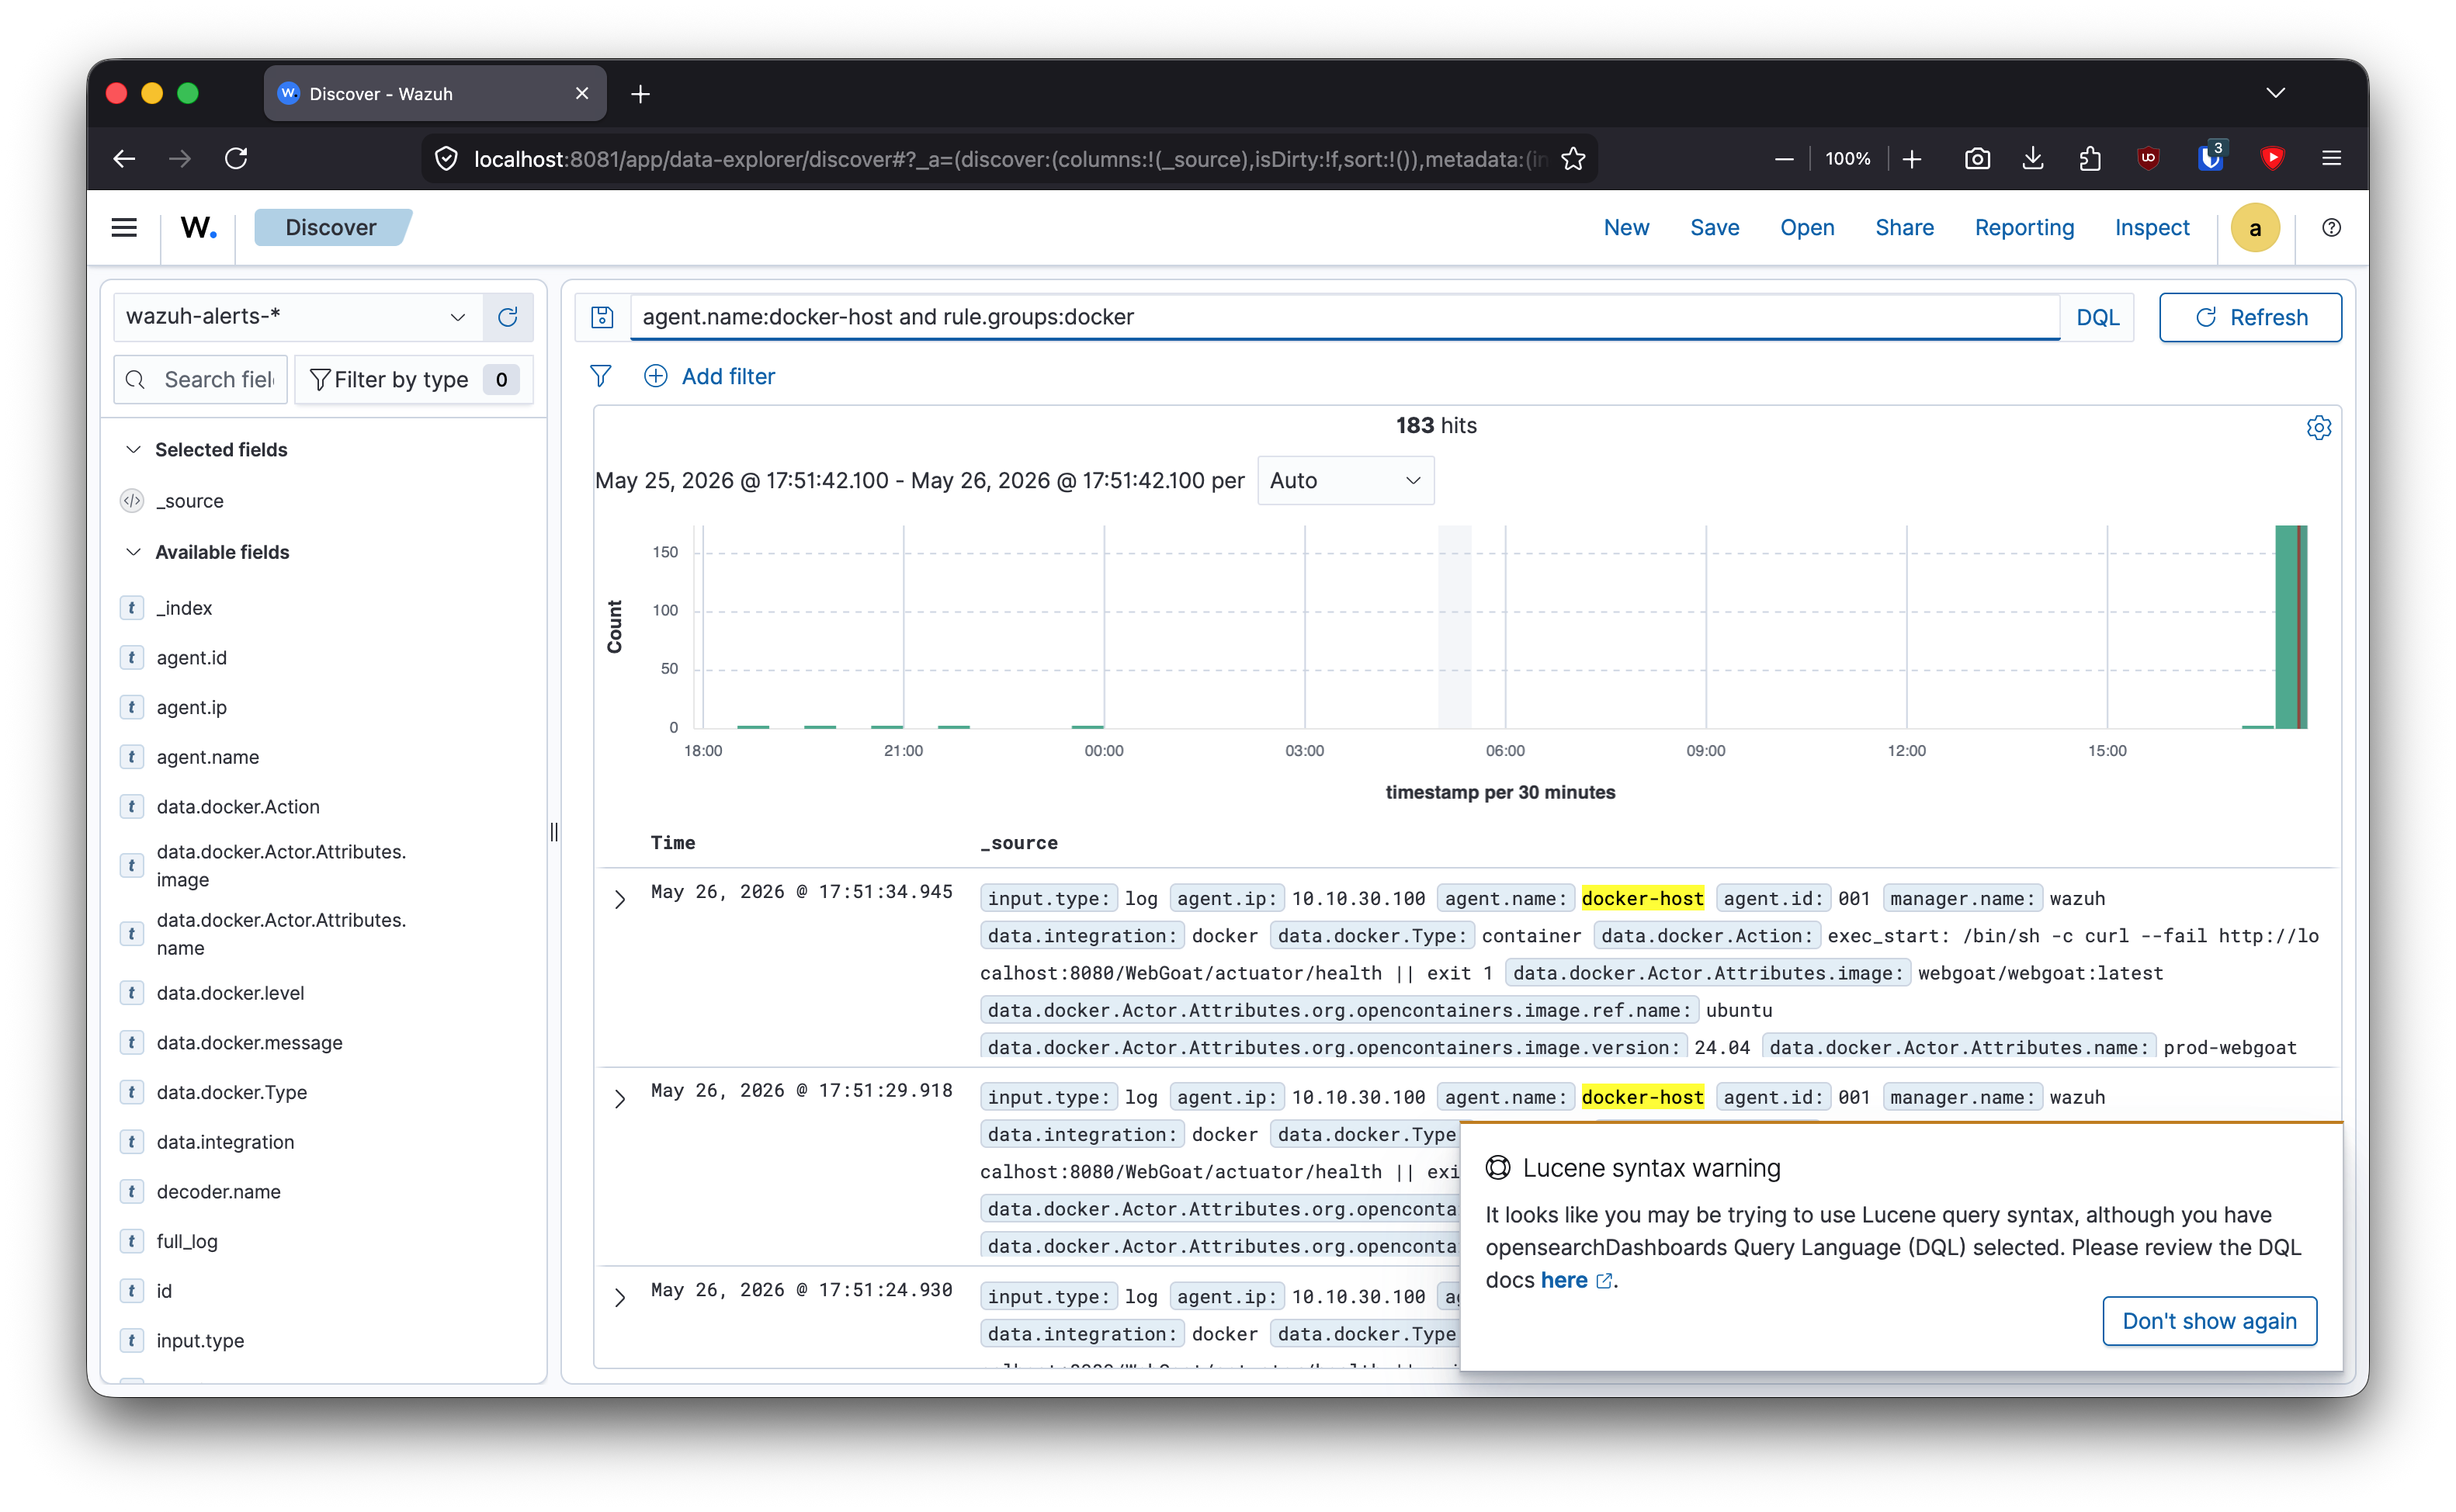Open the help question mark icon

[x=2331, y=228]
